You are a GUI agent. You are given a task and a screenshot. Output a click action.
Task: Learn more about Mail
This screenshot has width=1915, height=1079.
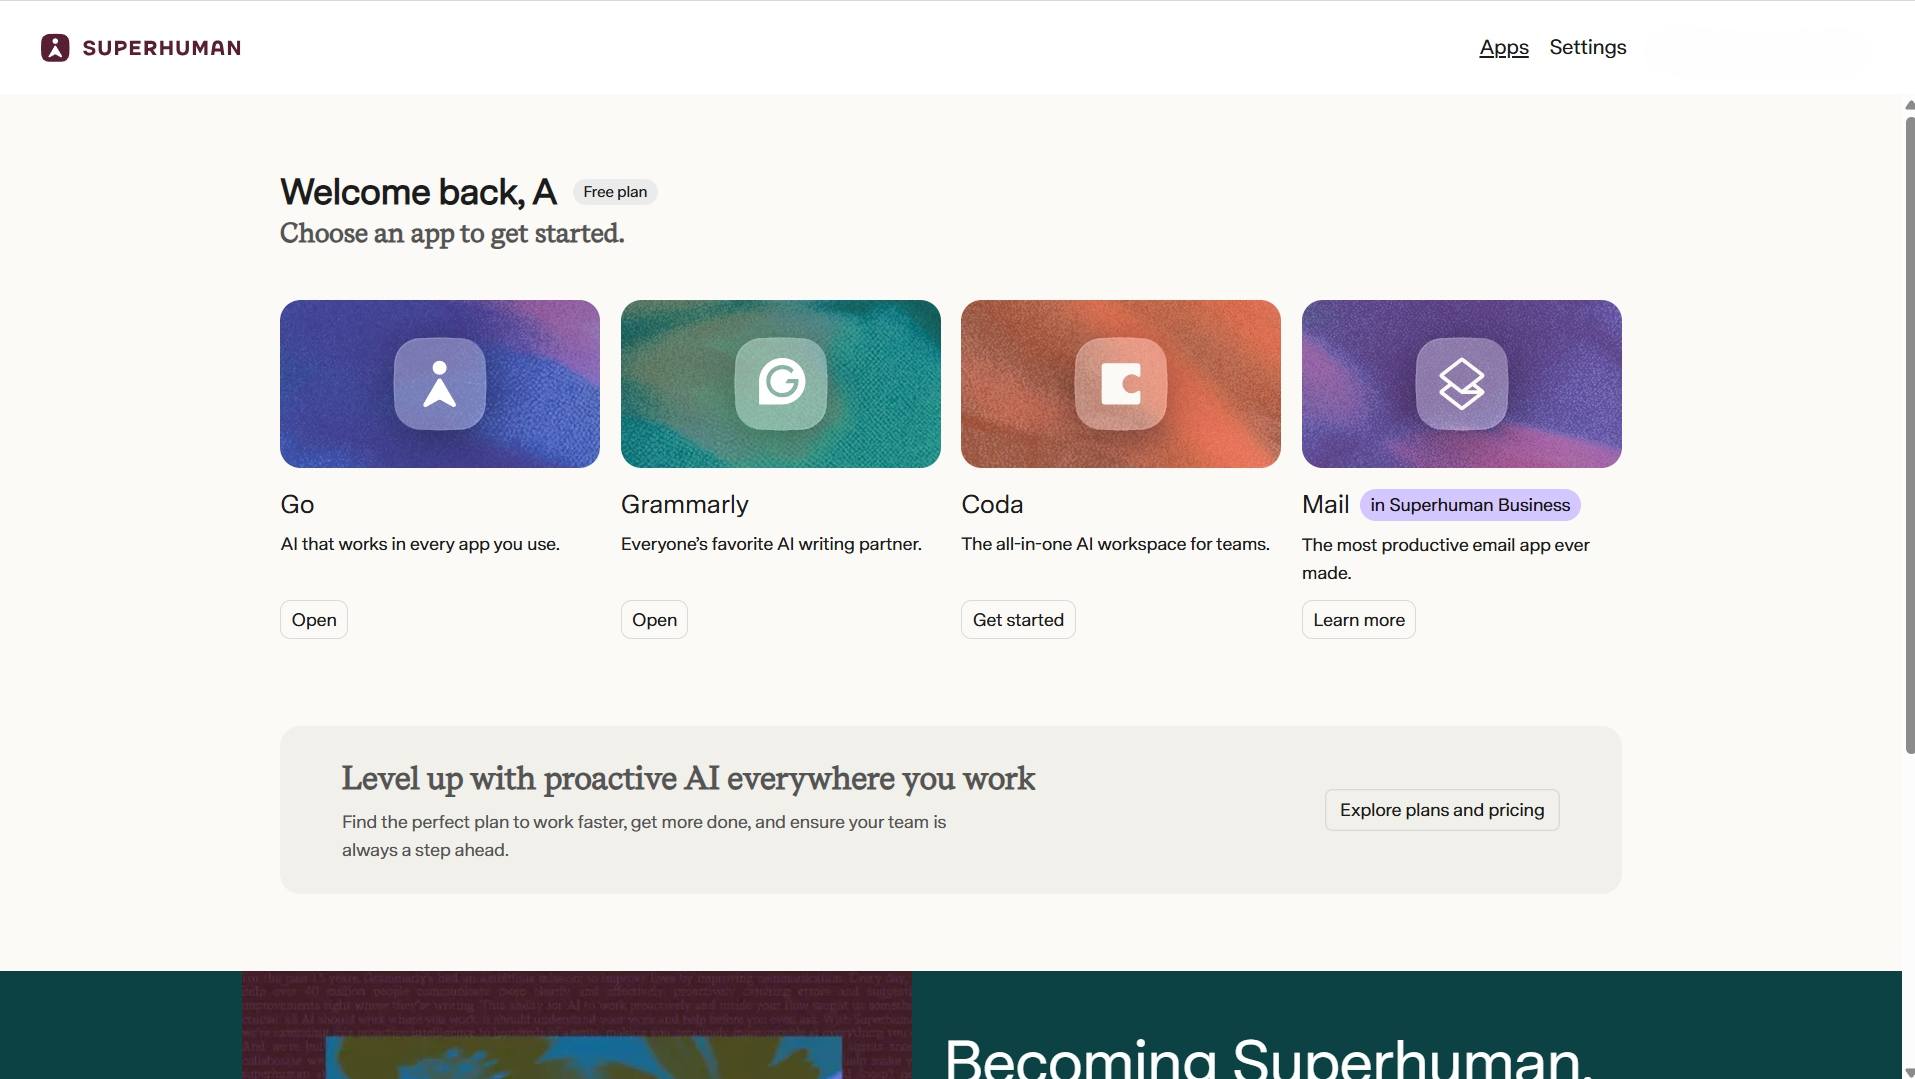point(1359,620)
